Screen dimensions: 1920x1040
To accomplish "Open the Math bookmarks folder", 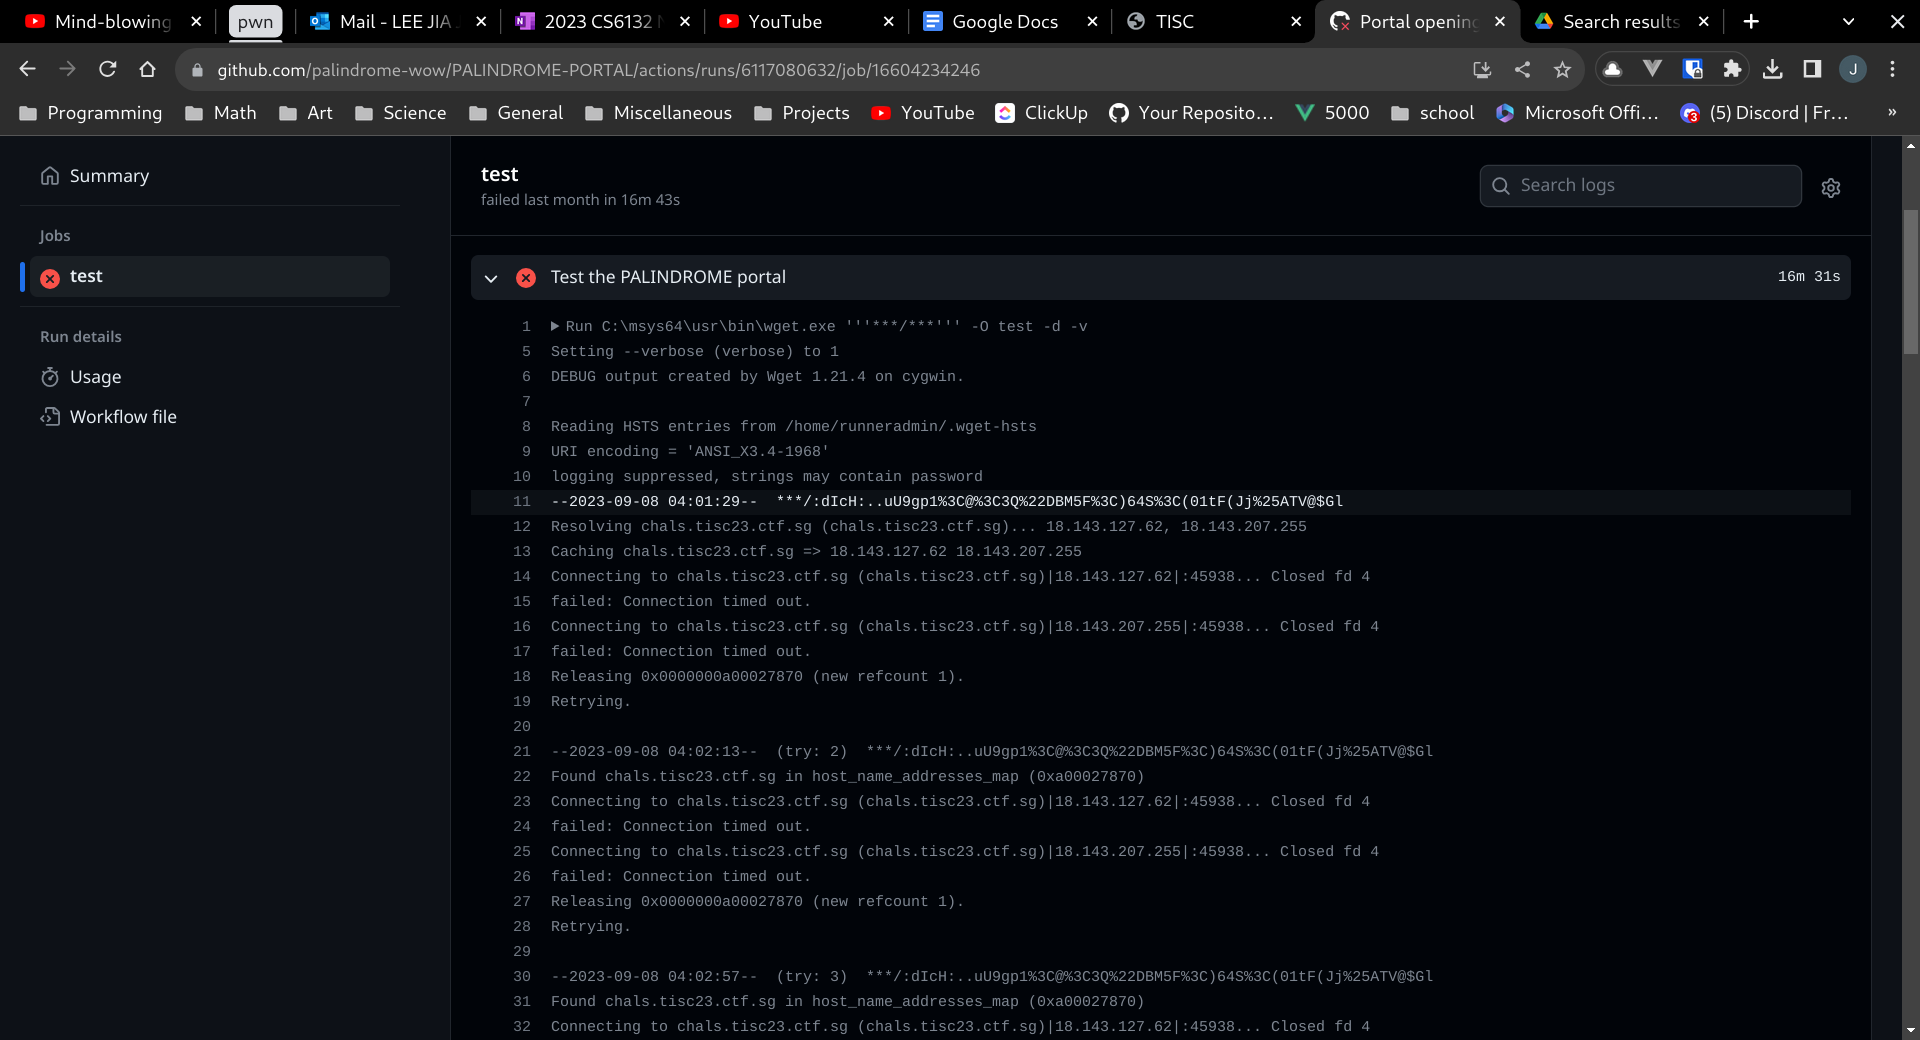I will [x=221, y=113].
